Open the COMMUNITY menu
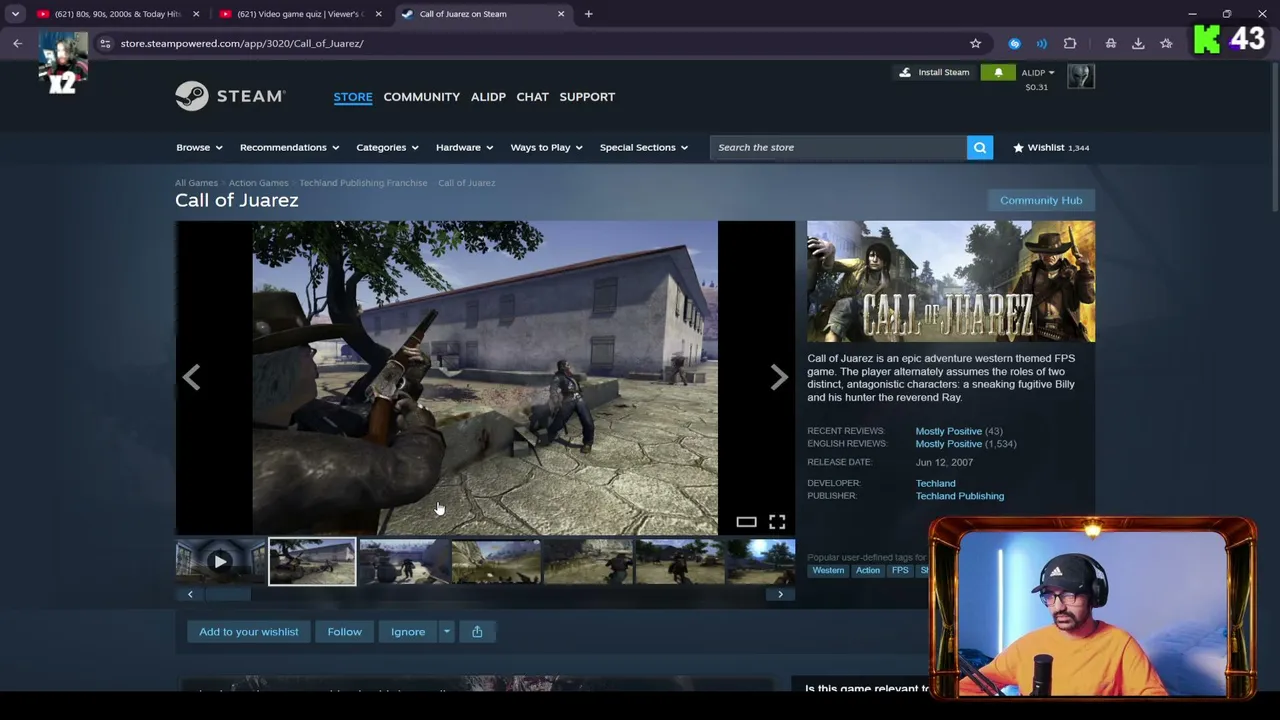This screenshot has height=720, width=1280. (421, 97)
